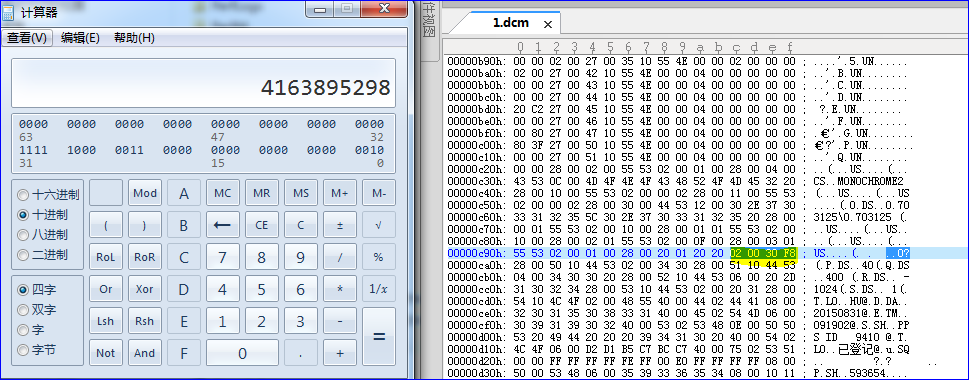Image resolution: width=969 pixels, height=380 pixels.
Task: Open the 查看(V) menu
Action: coord(27,38)
